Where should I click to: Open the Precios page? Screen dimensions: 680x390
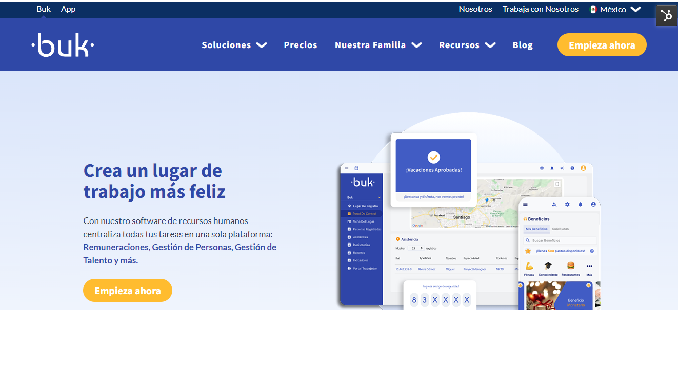coord(300,45)
